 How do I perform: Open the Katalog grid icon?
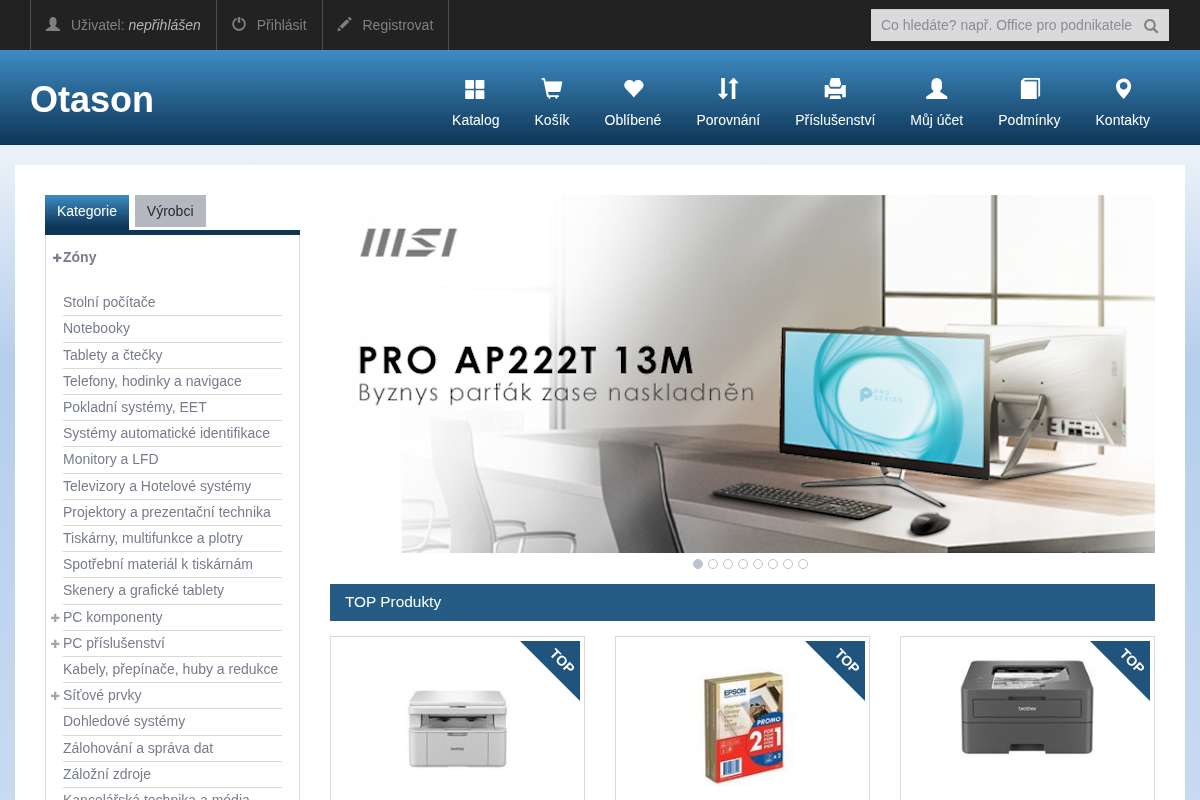click(x=475, y=89)
